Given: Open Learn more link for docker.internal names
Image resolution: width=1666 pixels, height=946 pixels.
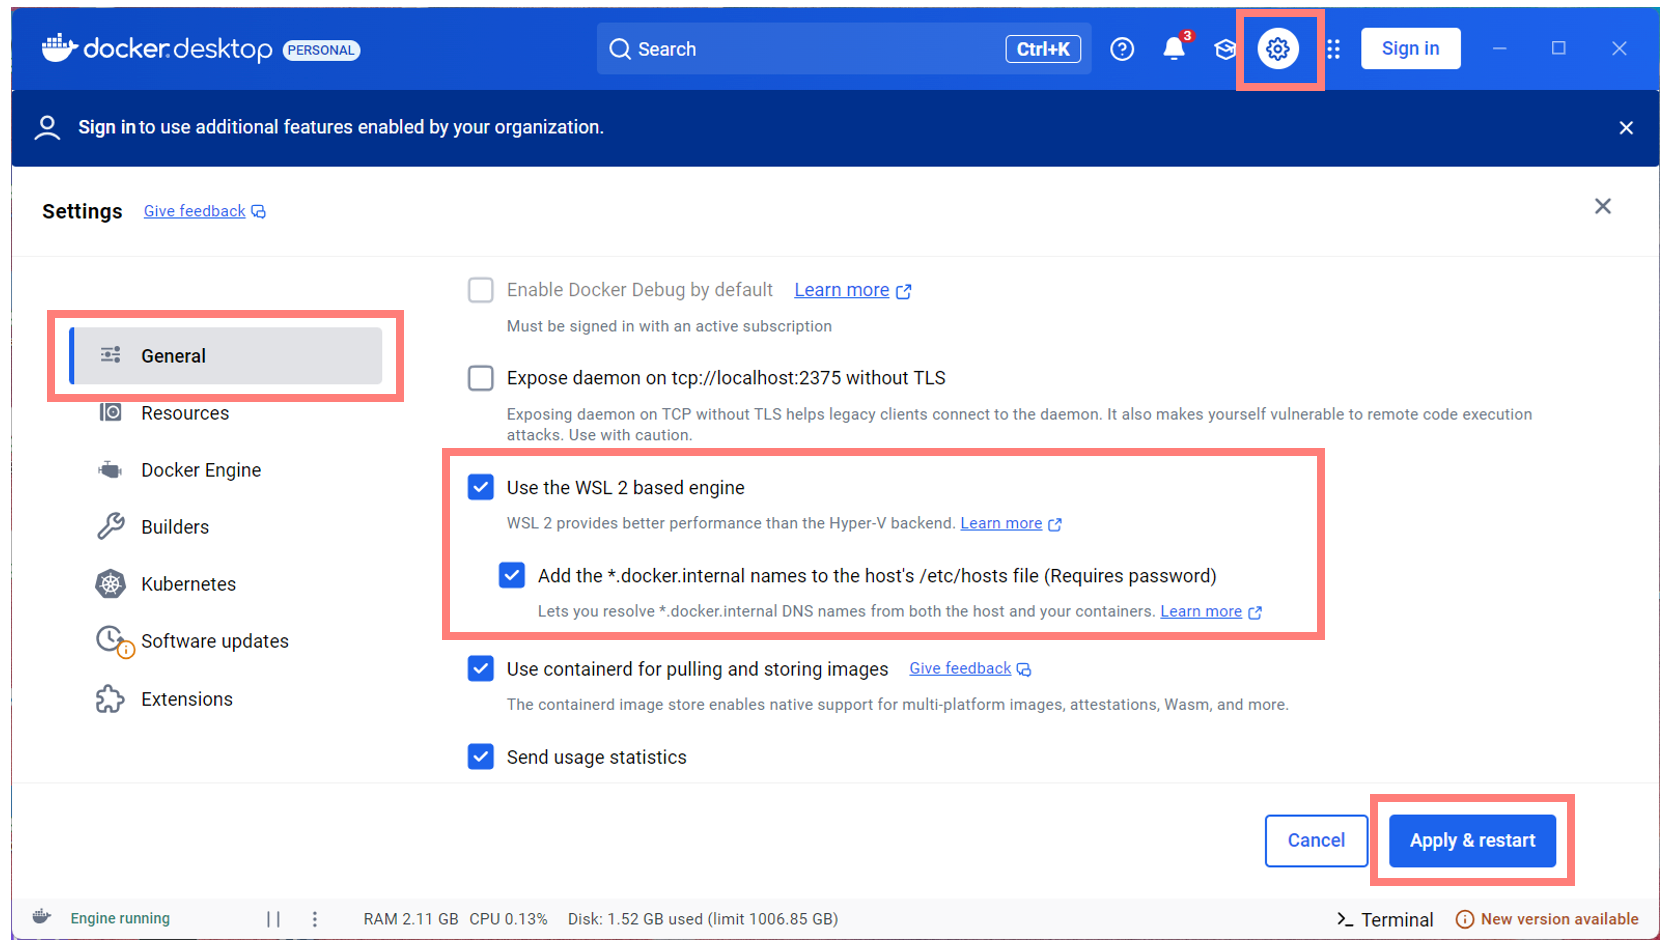Looking at the screenshot, I should tap(1201, 611).
